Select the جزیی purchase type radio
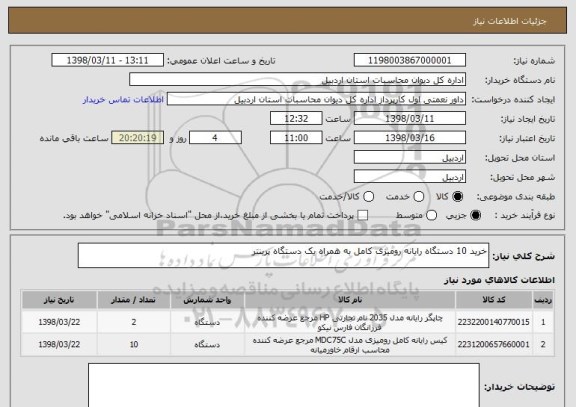Screen dimensions: 576x407 pos(475,215)
